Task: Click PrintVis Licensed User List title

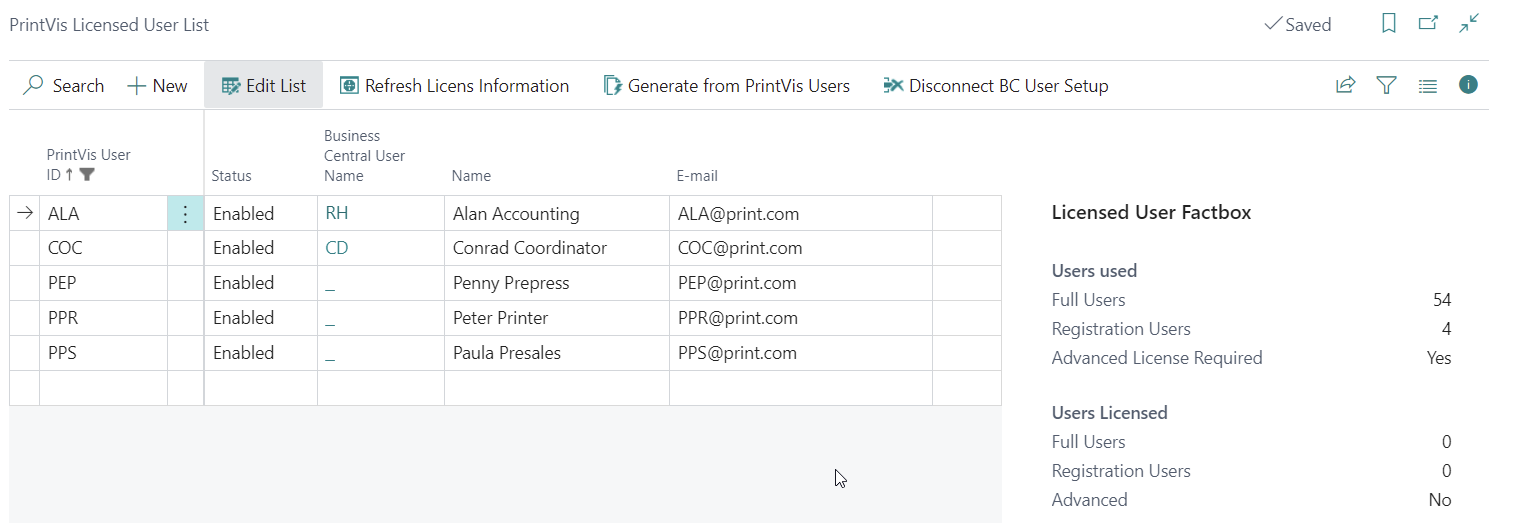Action: tap(109, 25)
